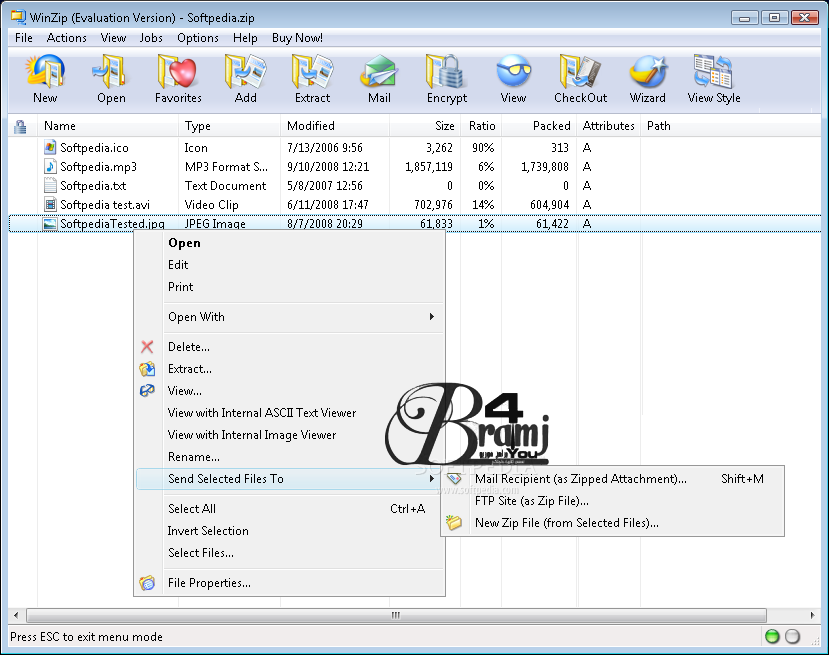Click the horizontal scrollbar at the bottom
This screenshot has width=829, height=655.
point(395,615)
